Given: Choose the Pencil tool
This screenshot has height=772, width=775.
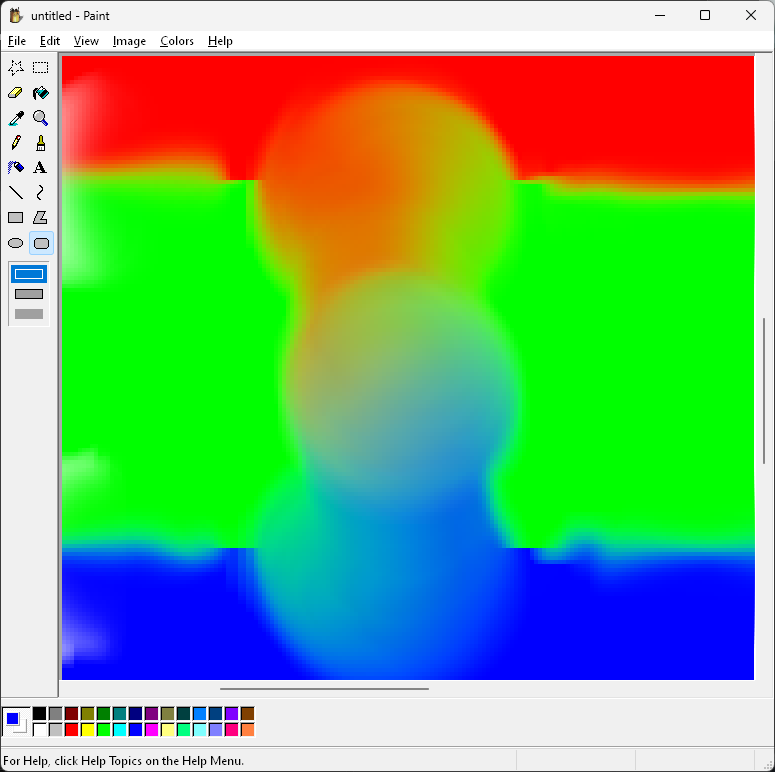Looking at the screenshot, I should tap(16, 143).
